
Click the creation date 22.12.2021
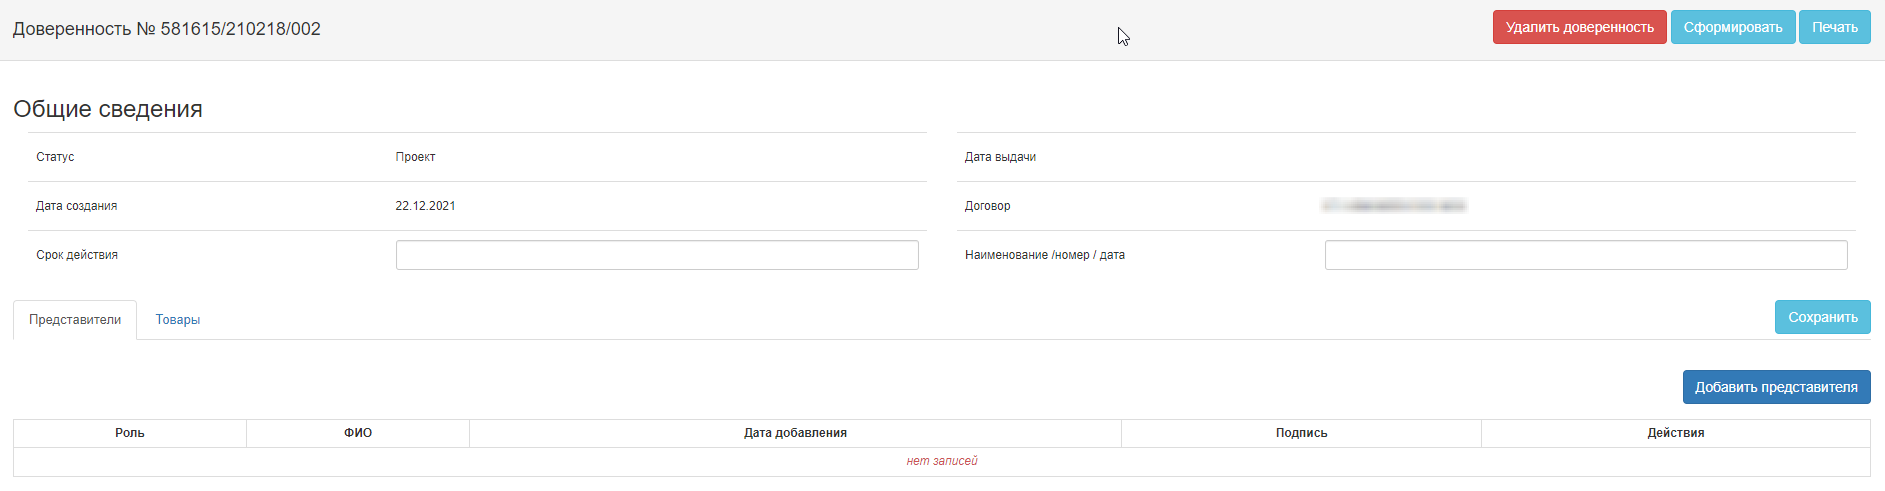click(425, 206)
